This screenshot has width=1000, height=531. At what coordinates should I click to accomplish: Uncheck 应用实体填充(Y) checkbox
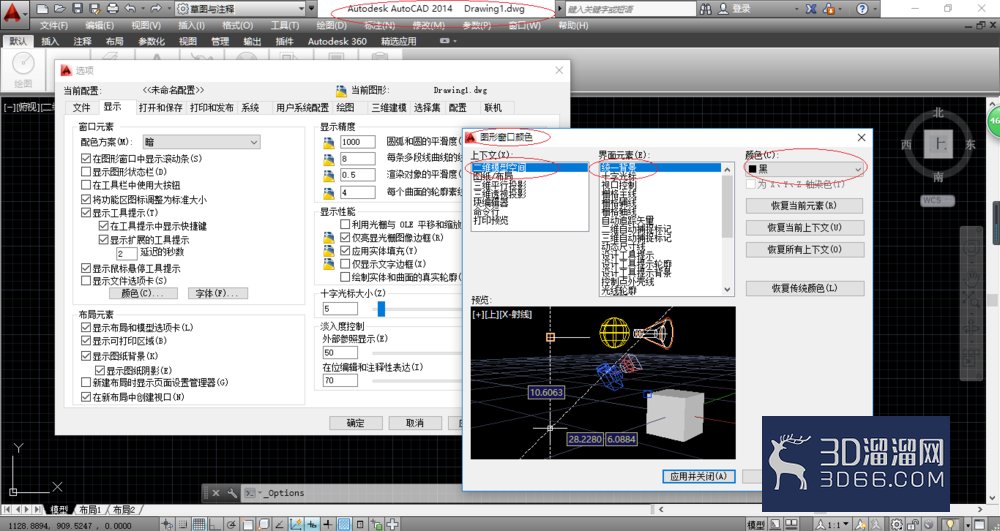(x=345, y=251)
